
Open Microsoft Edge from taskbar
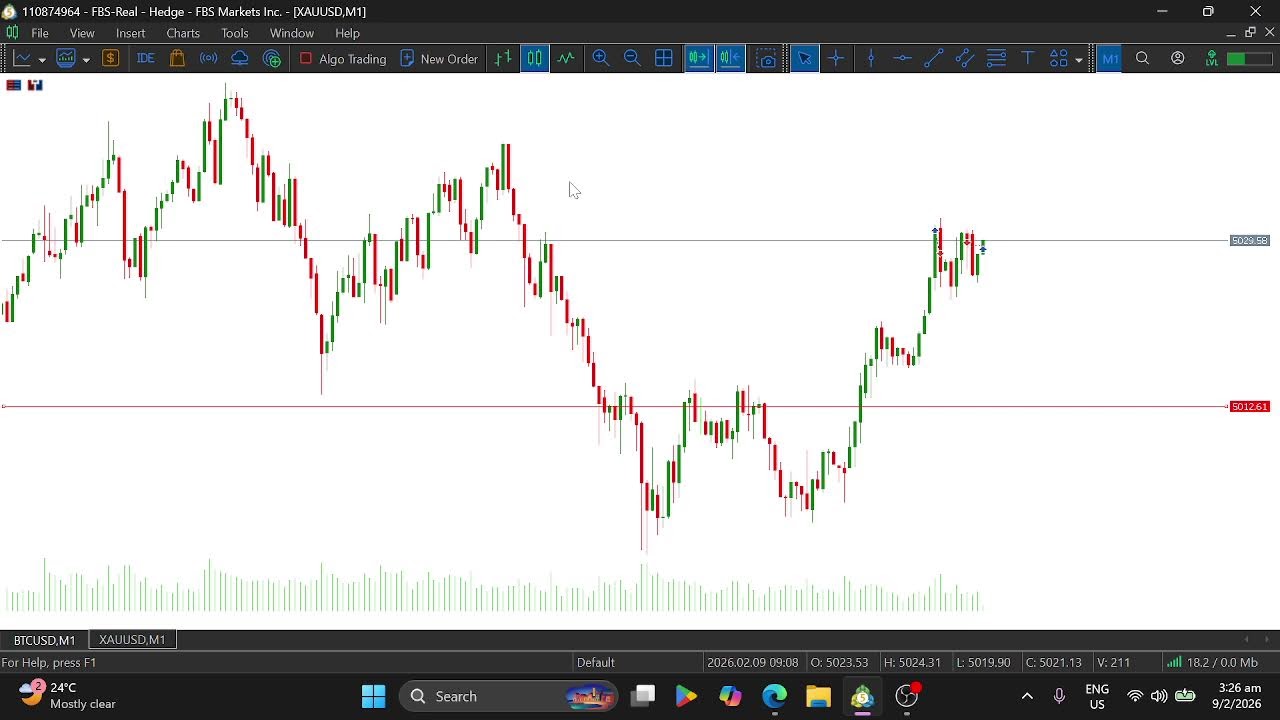[775, 696]
